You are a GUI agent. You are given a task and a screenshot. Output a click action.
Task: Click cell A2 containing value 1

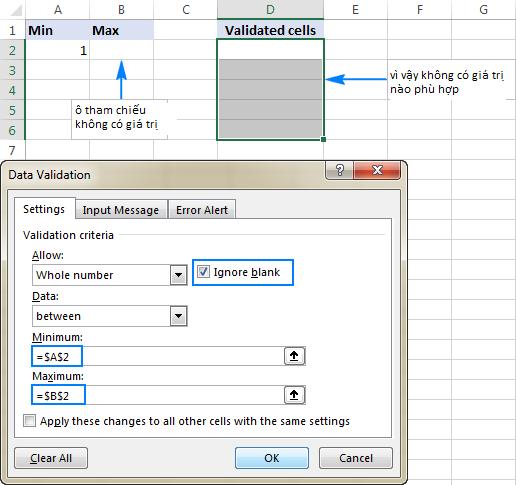58,50
